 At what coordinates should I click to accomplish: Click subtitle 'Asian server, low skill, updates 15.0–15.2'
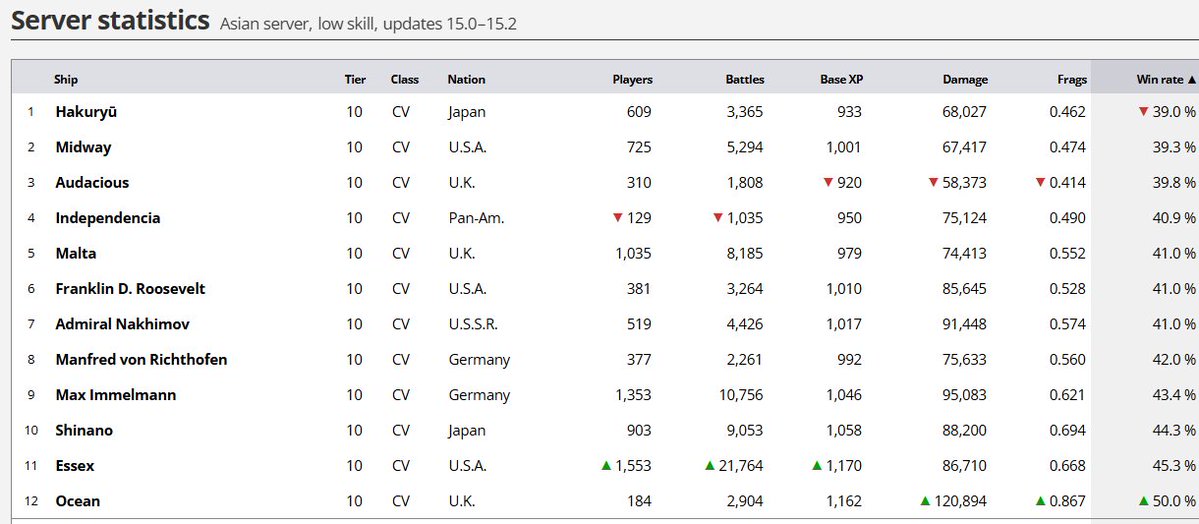click(x=369, y=24)
